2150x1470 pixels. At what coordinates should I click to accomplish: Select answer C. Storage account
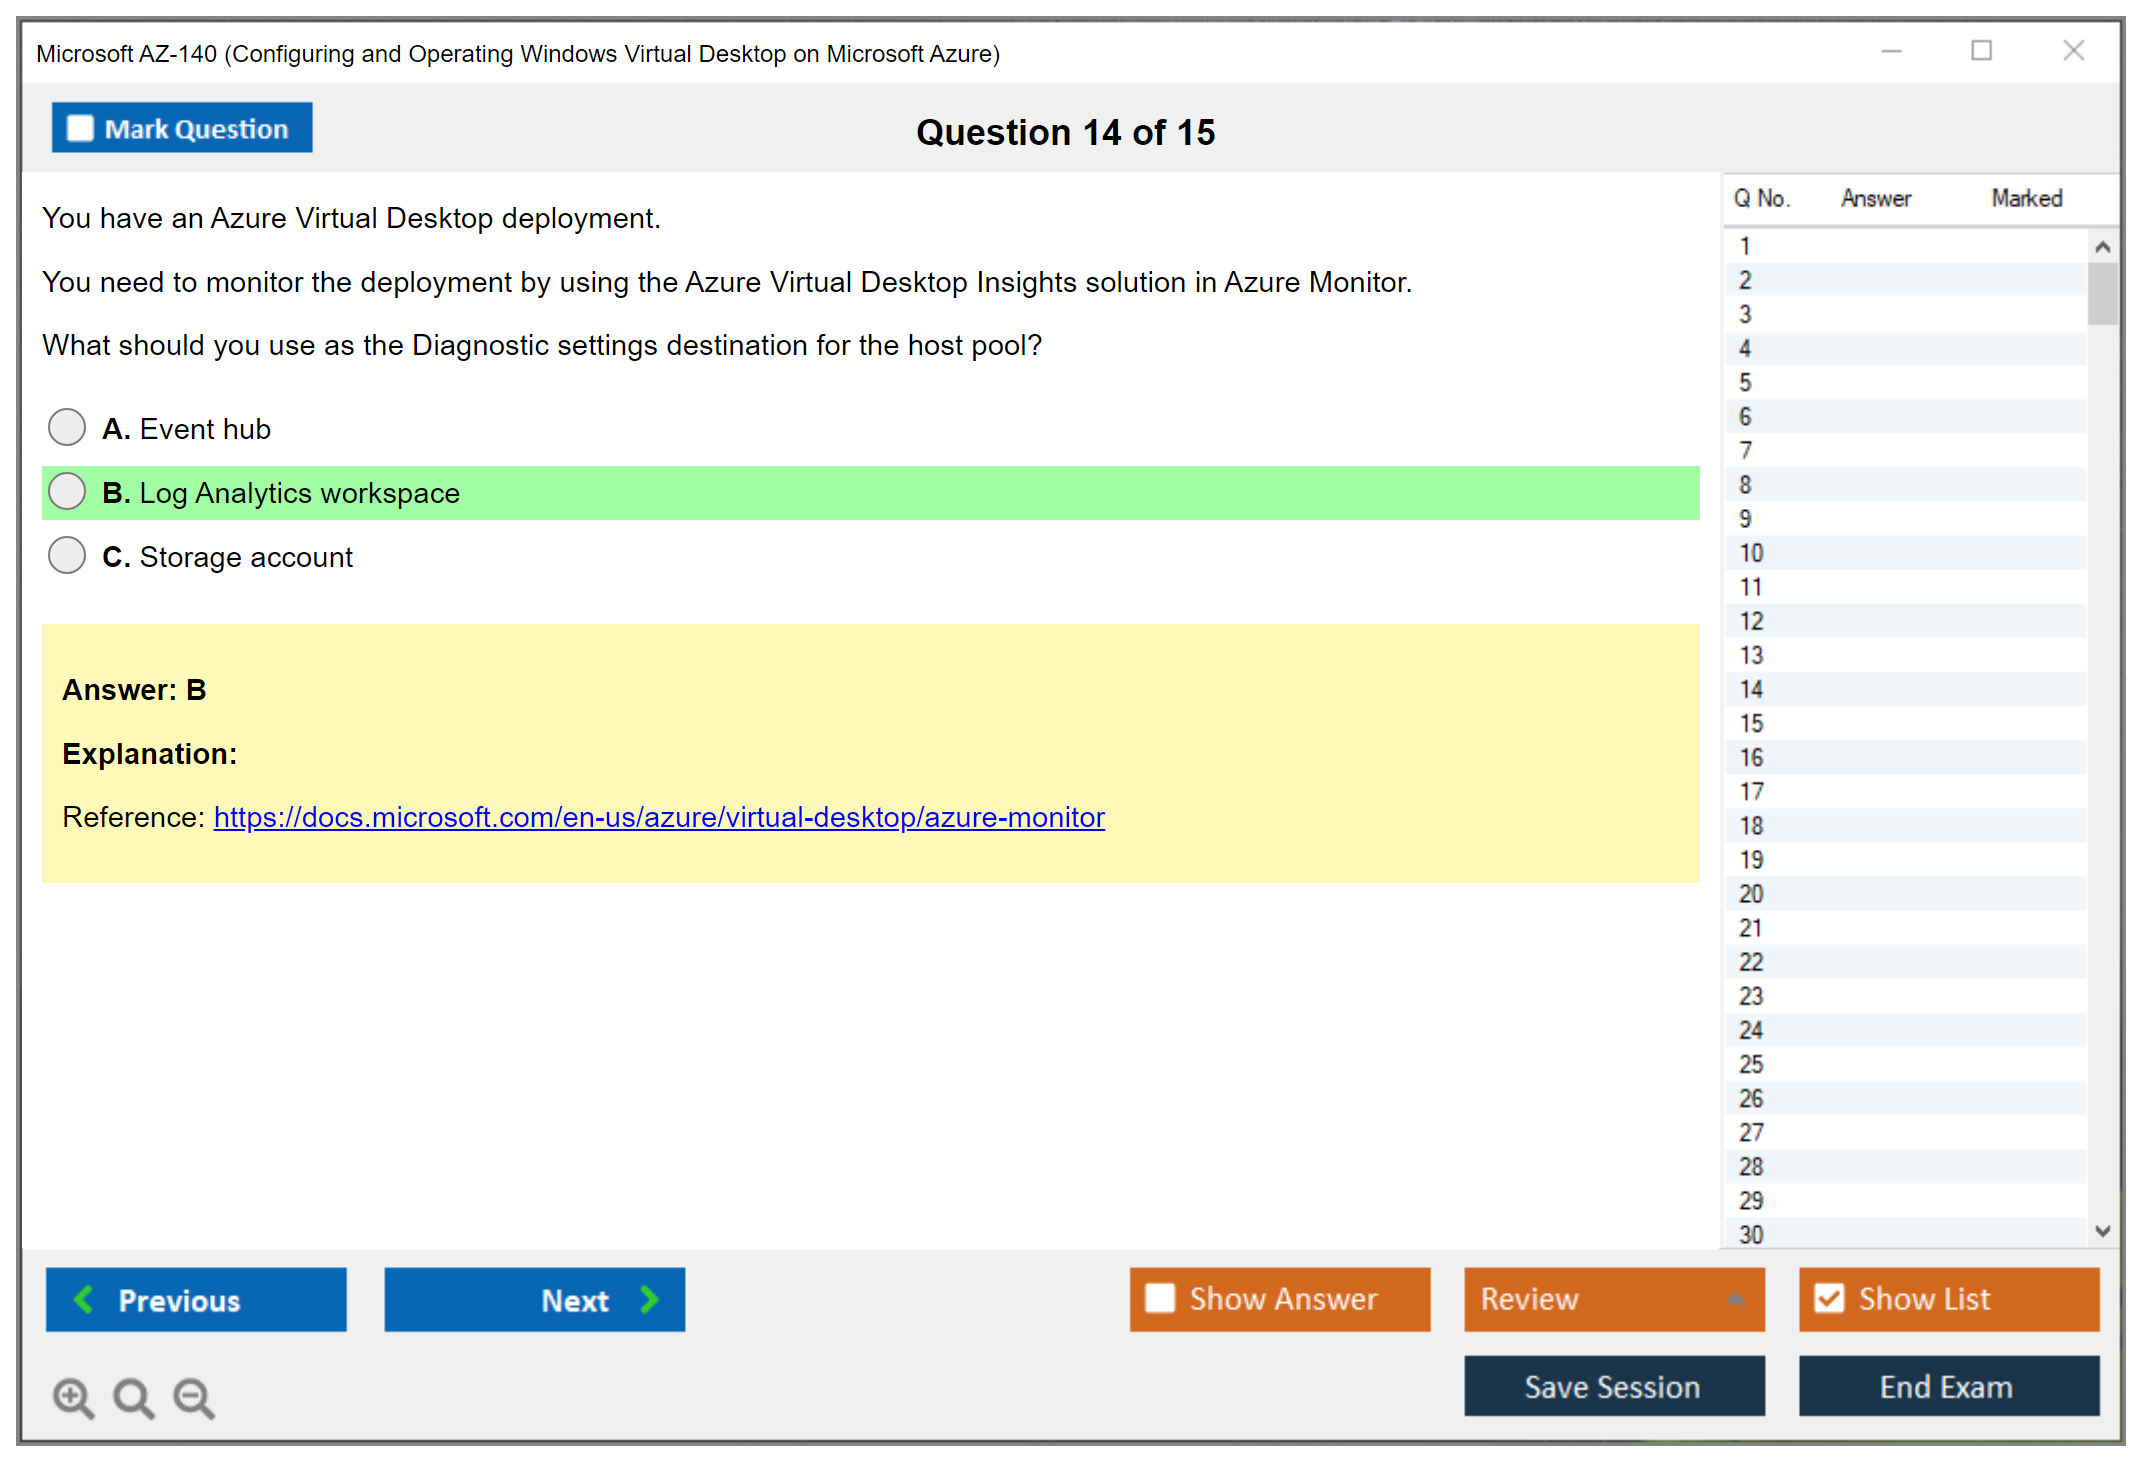(67, 555)
